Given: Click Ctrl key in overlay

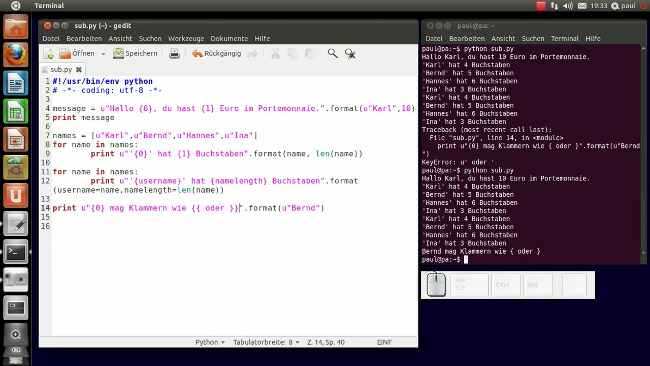Looking at the screenshot, I should (x=506, y=285).
